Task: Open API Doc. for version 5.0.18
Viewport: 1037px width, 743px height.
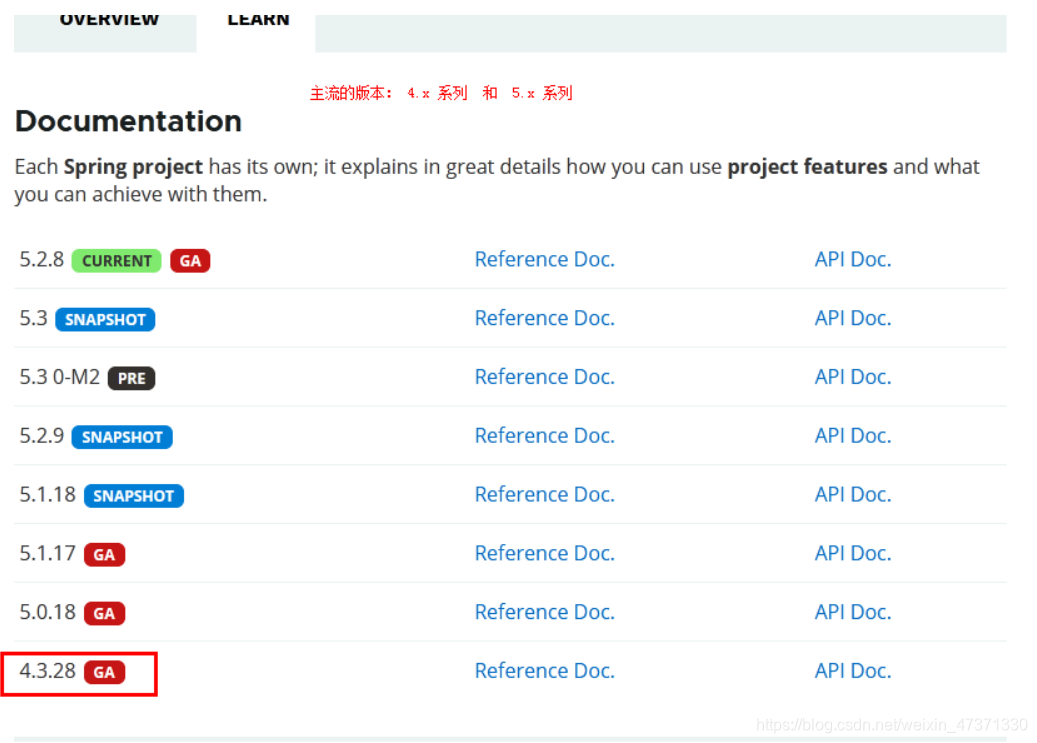Action: pos(852,612)
